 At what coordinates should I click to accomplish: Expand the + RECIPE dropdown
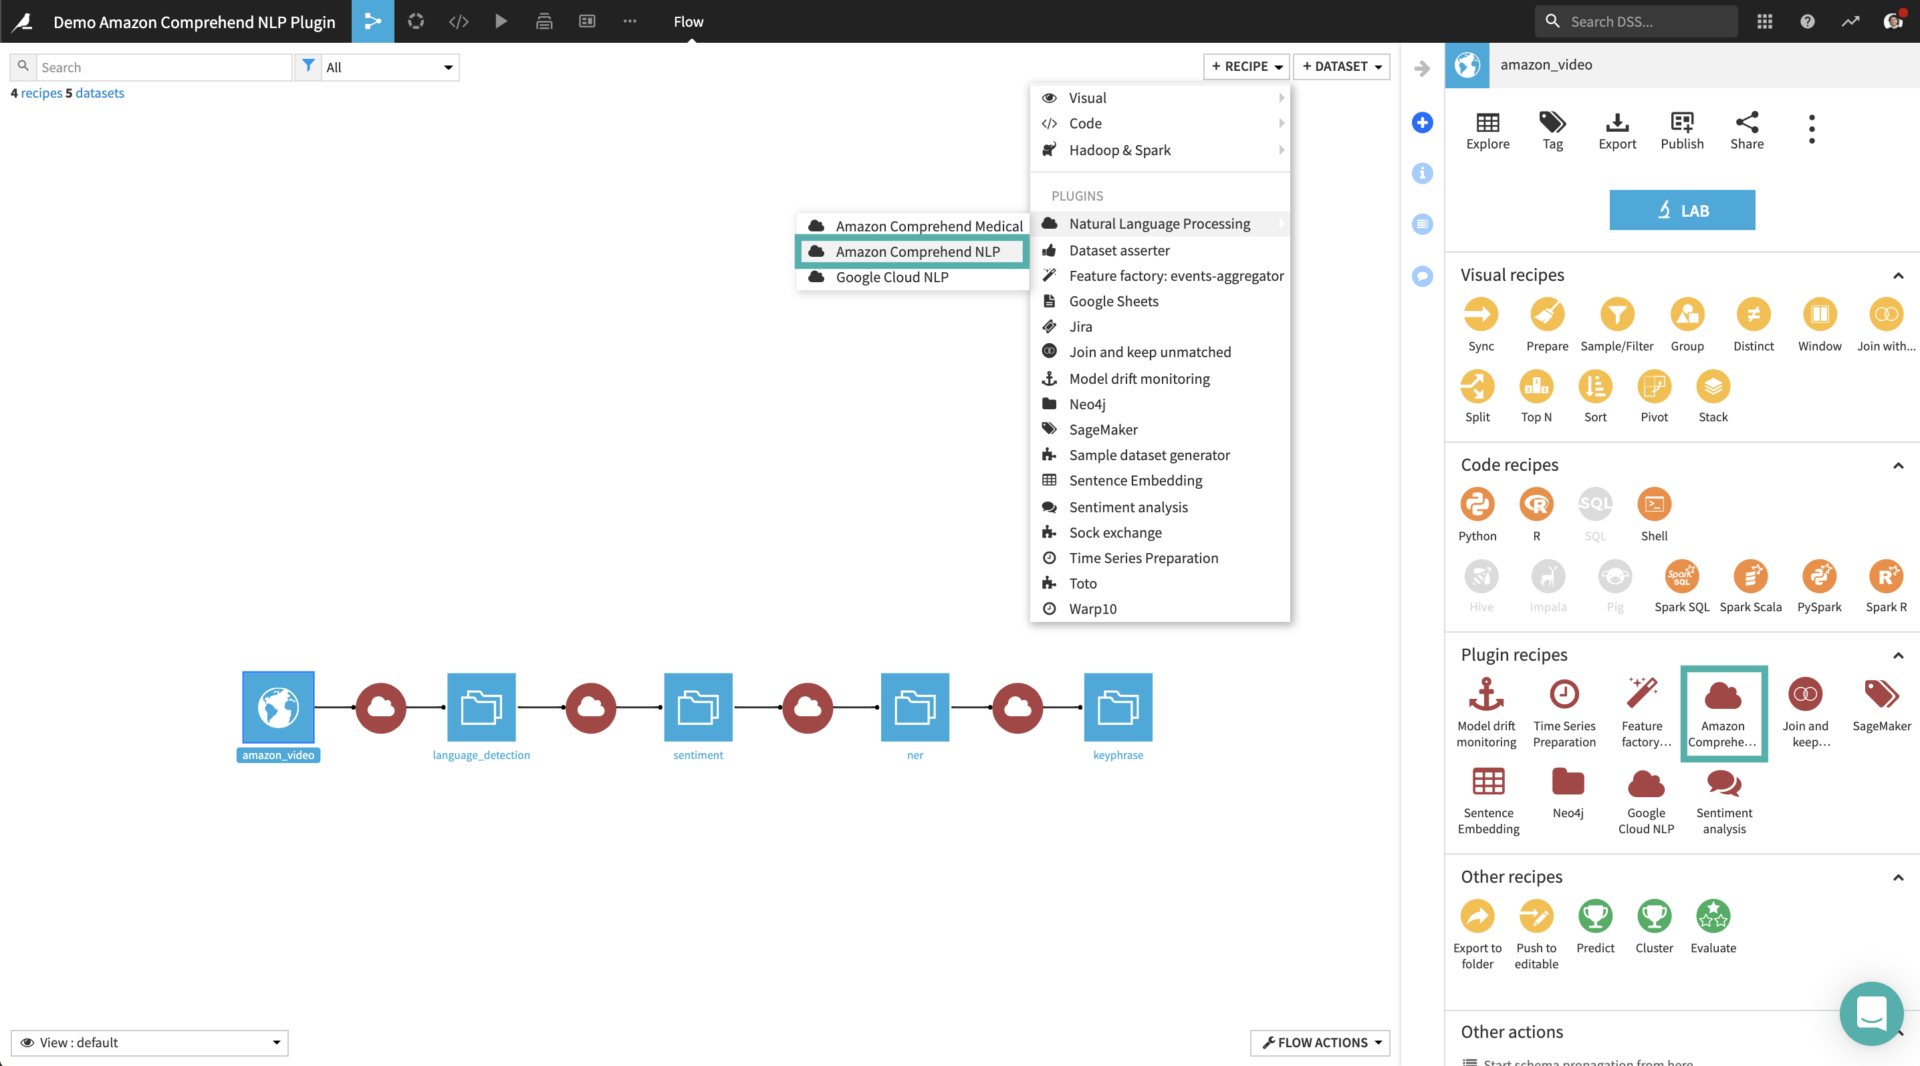(x=1245, y=66)
